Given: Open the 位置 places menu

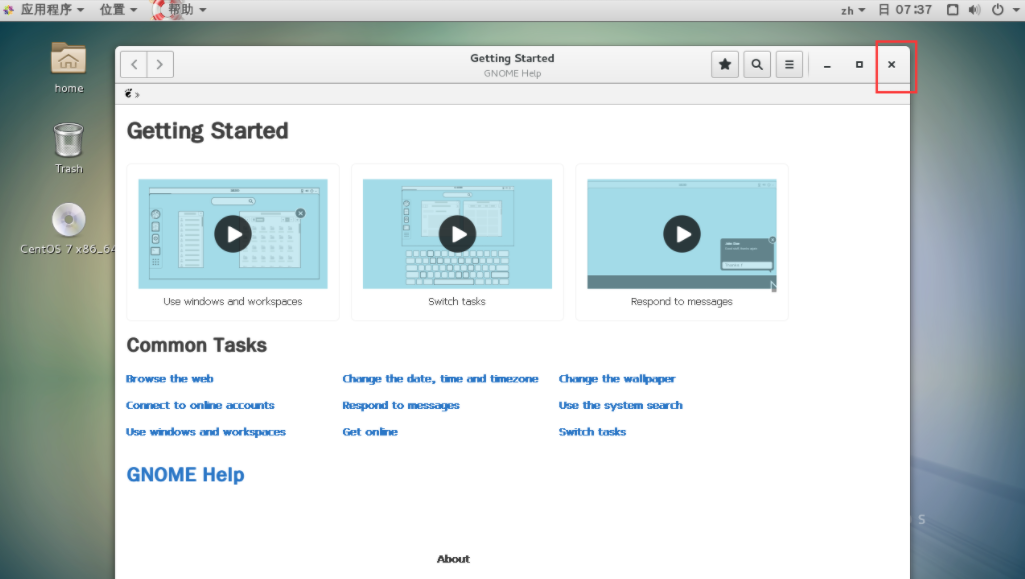Looking at the screenshot, I should point(118,10).
